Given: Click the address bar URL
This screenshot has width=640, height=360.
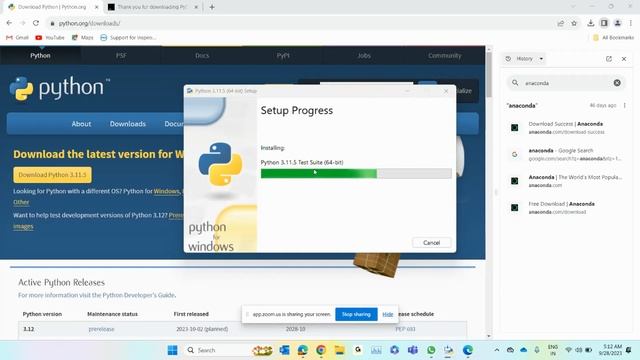Looking at the screenshot, I should pyautogui.click(x=89, y=23).
